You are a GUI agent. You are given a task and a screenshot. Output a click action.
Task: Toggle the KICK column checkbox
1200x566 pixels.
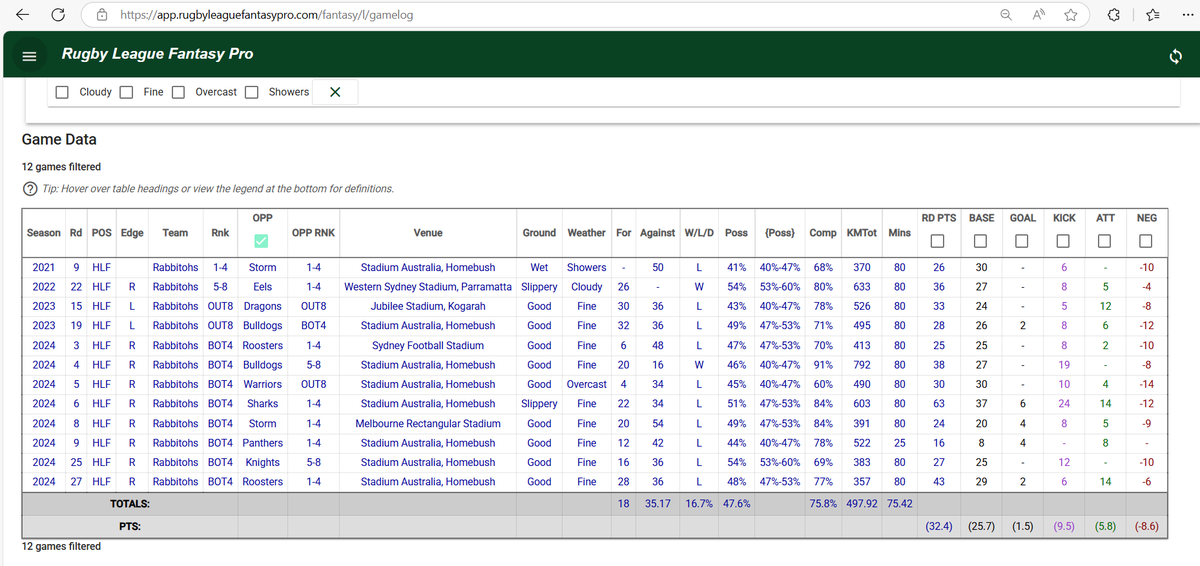point(1064,241)
